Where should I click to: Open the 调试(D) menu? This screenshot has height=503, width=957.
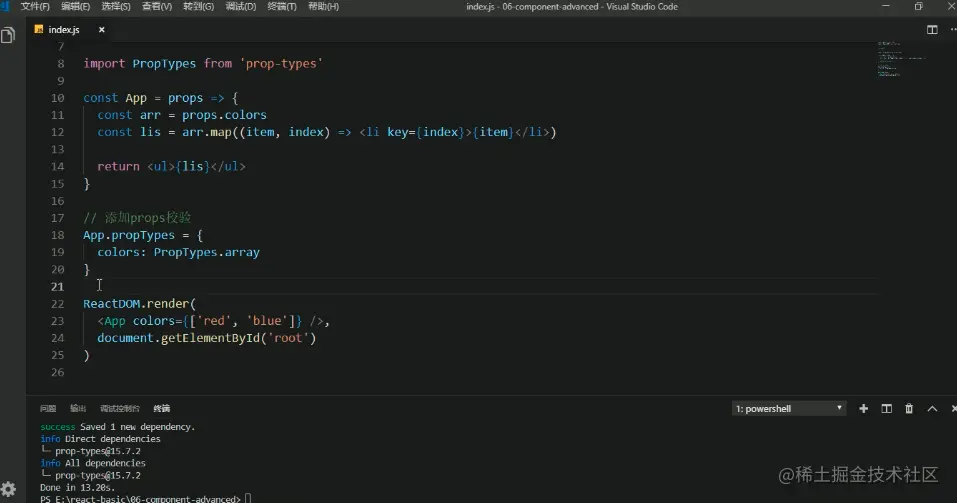click(x=240, y=6)
